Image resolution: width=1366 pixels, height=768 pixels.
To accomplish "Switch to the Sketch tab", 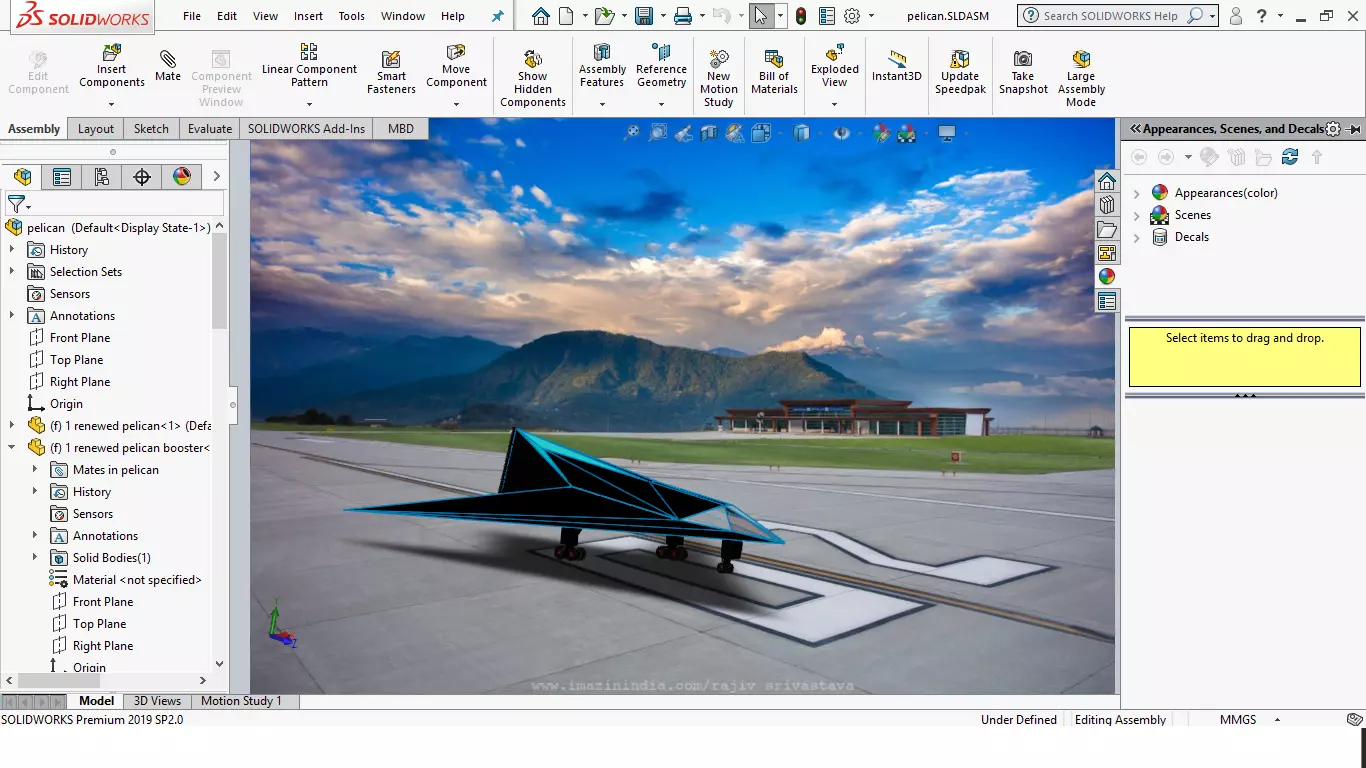I will 151,129.
